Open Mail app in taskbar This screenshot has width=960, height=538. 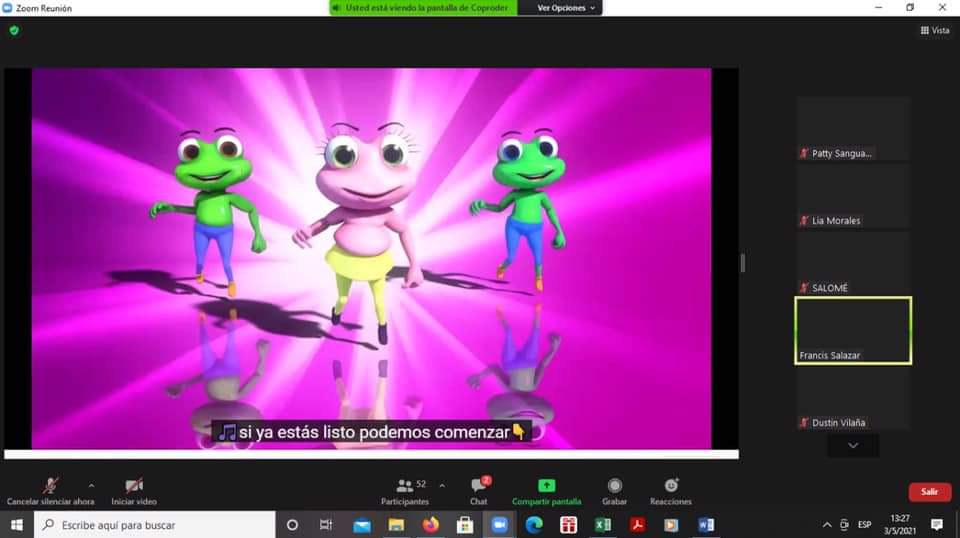click(362, 525)
